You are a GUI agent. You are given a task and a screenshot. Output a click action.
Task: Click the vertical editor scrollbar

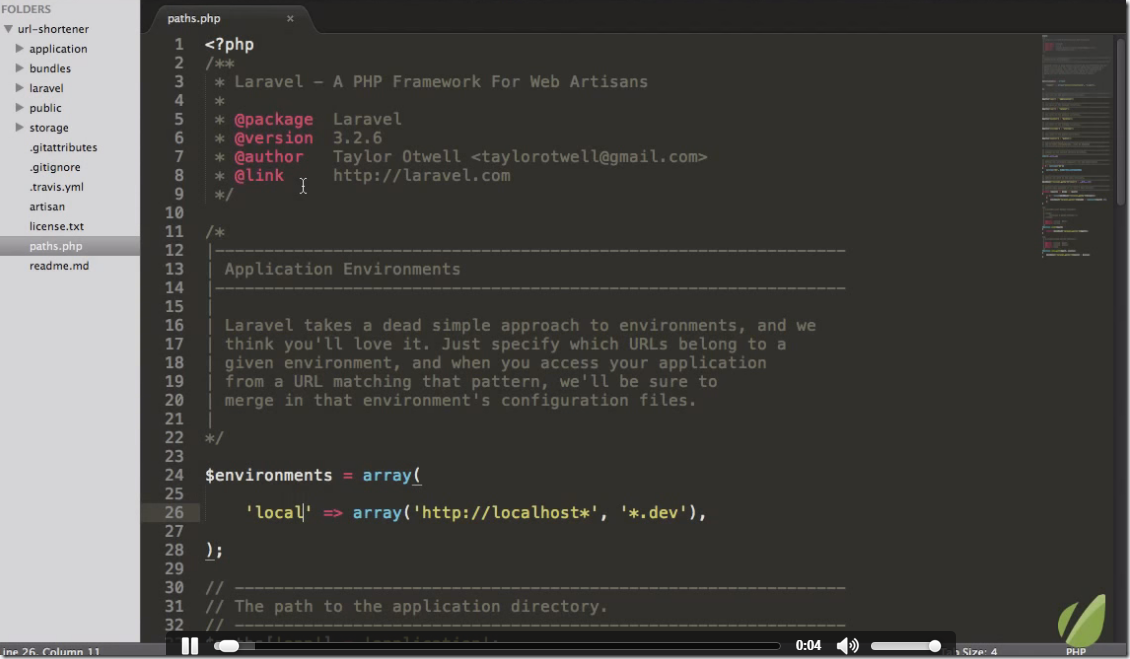click(x=1121, y=121)
